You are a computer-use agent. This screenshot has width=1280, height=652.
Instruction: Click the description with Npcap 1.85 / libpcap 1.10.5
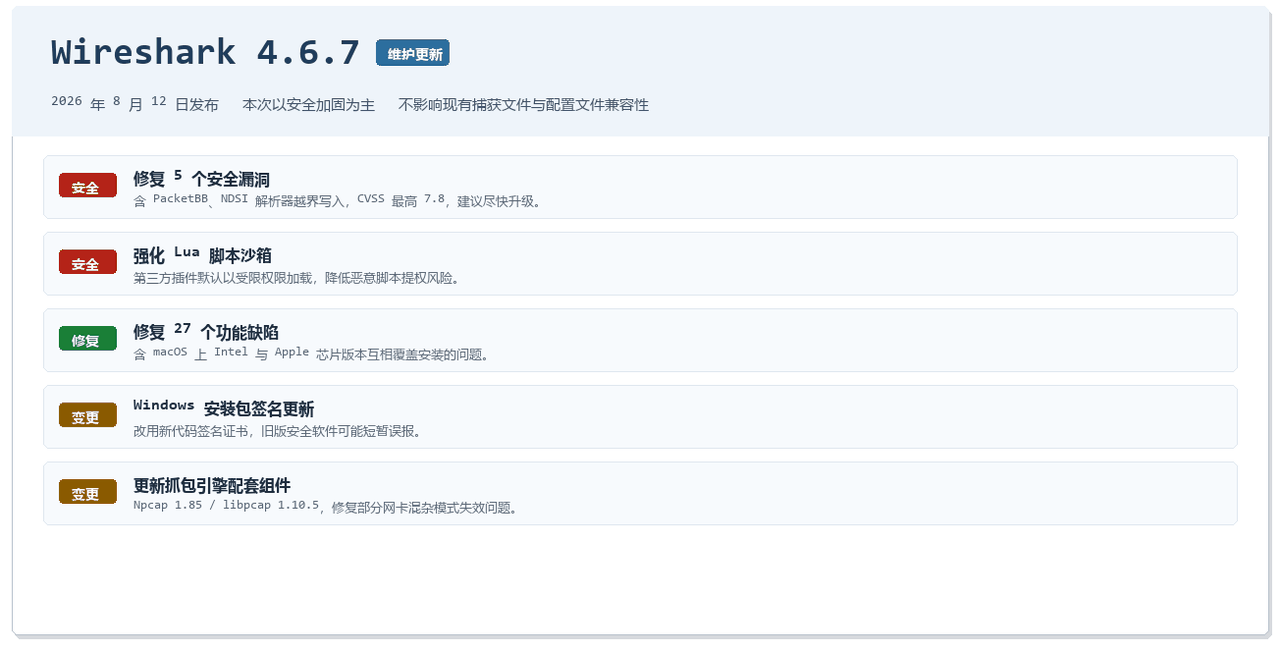[x=326, y=507]
